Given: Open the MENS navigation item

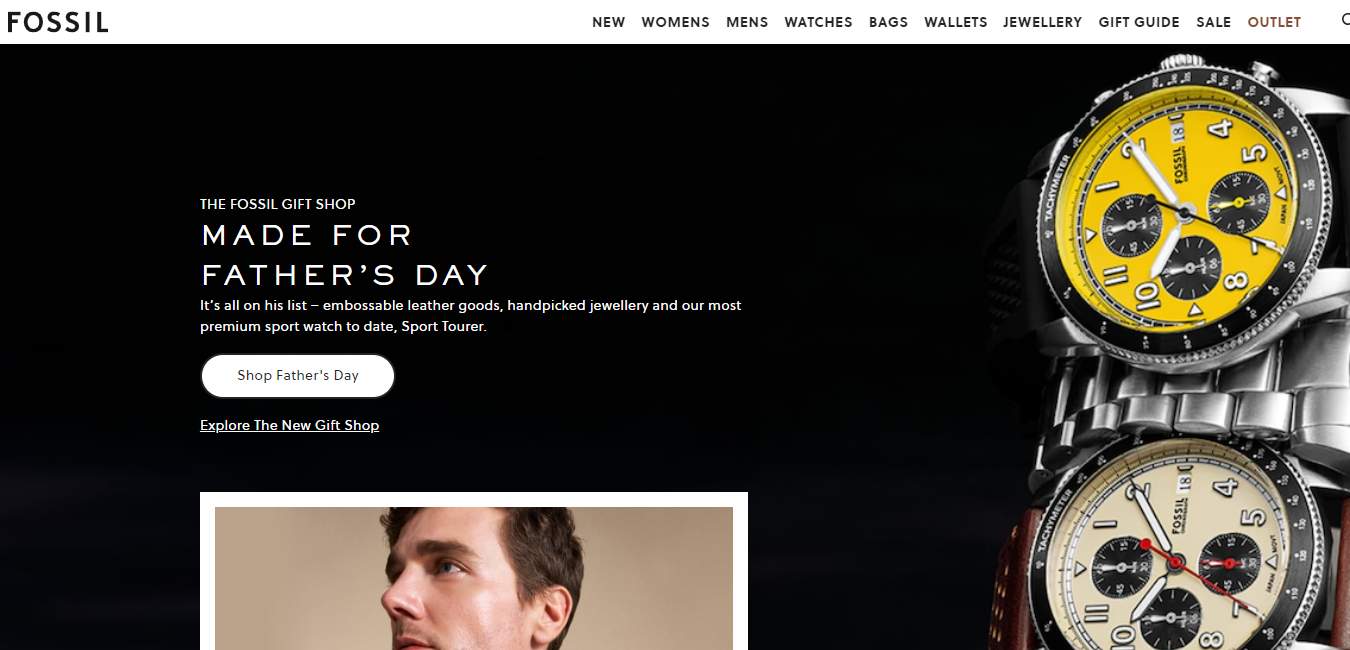Looking at the screenshot, I should click(747, 22).
